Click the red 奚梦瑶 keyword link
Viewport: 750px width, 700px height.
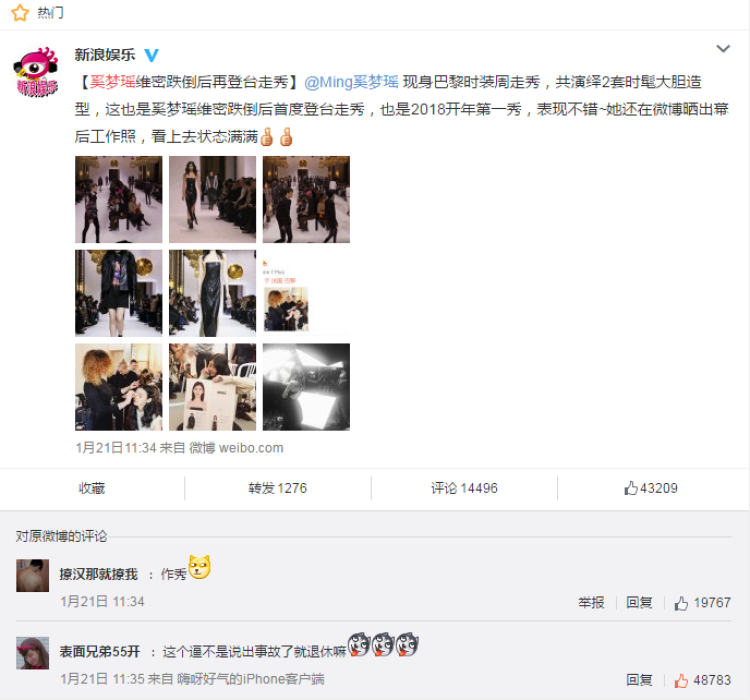113,82
